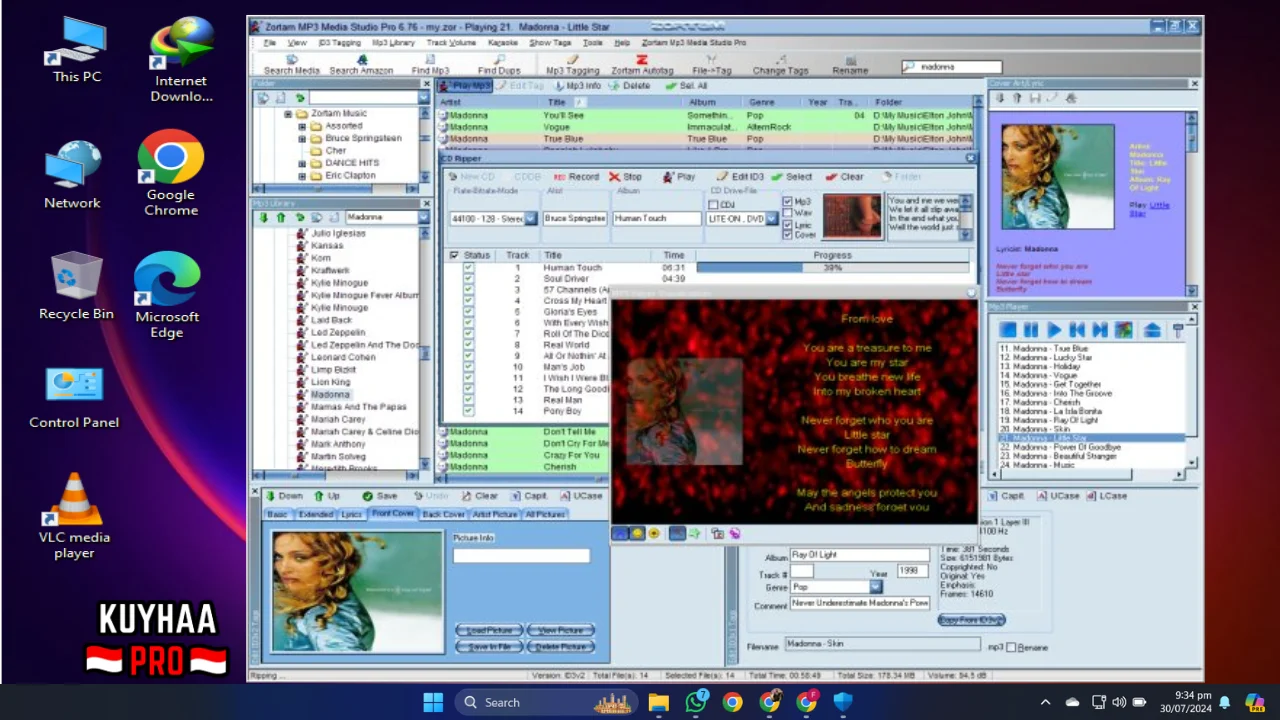
Task: Click Clear in the CD Ripper toolbar
Action: (x=845, y=177)
